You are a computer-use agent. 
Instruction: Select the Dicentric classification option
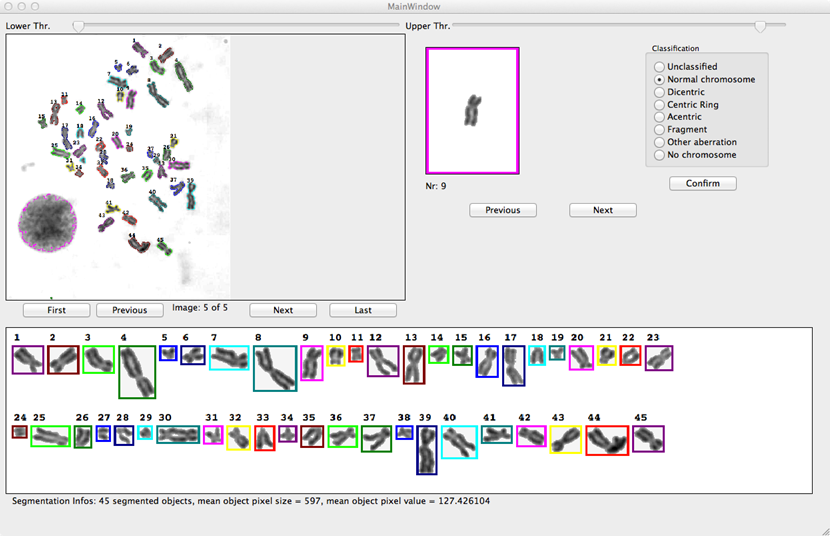point(660,92)
